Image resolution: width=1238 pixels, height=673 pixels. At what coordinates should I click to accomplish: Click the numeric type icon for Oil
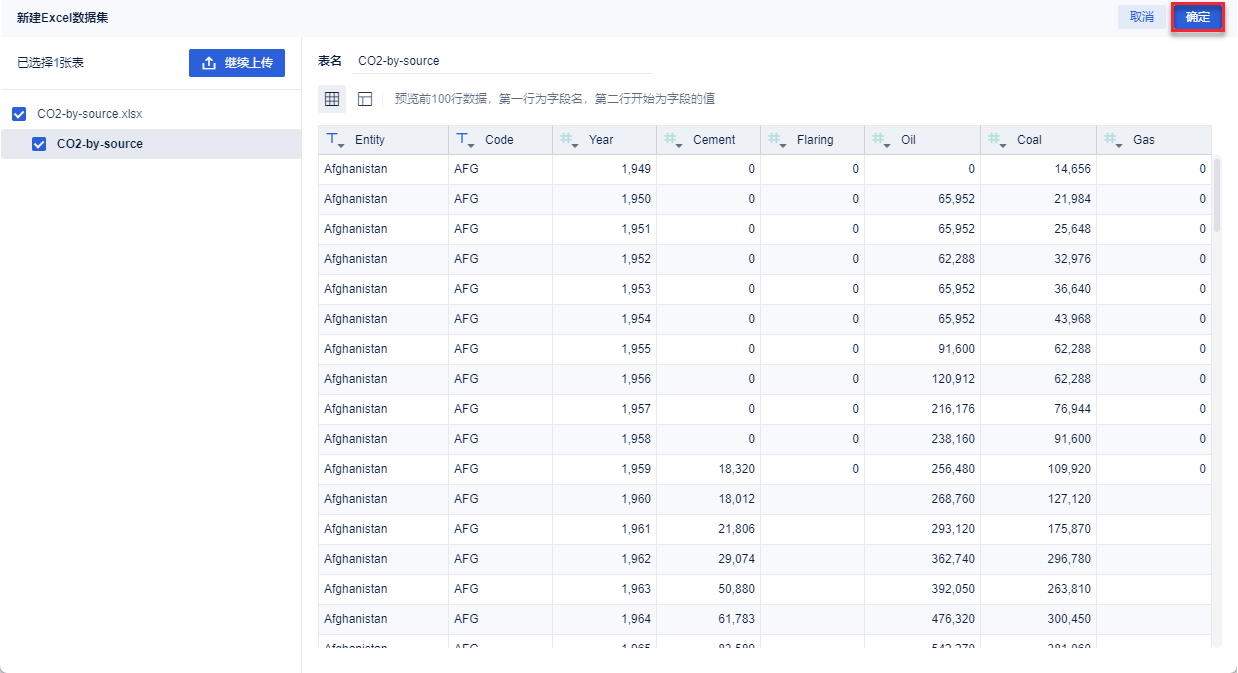coord(881,140)
